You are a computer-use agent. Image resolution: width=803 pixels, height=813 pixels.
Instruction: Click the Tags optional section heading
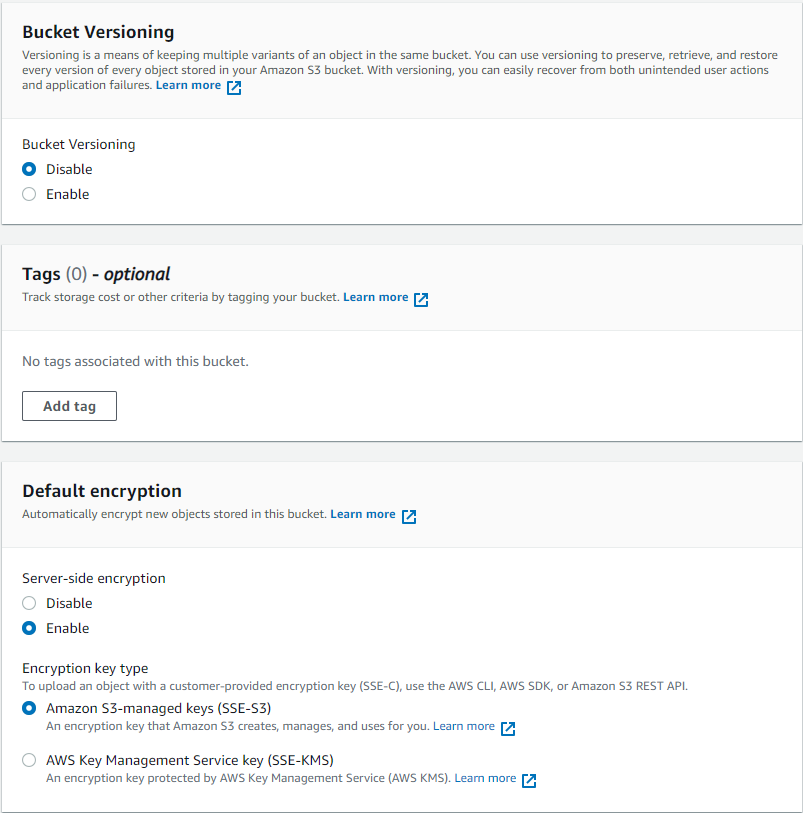(95, 274)
